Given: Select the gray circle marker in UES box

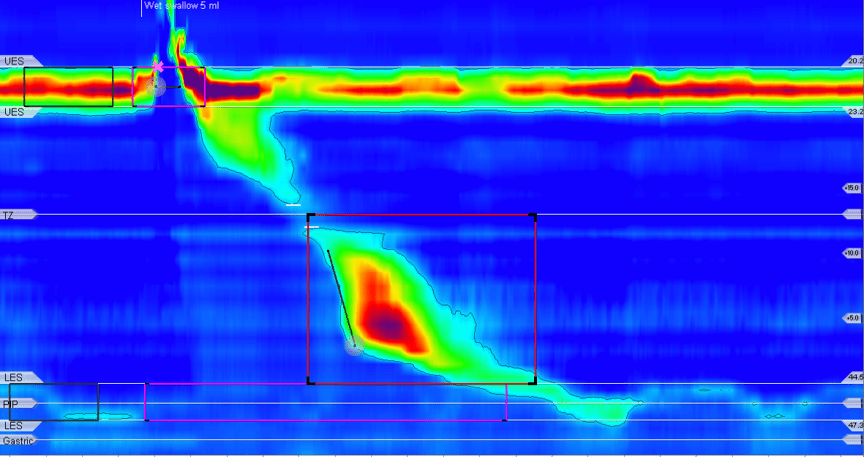Looking at the screenshot, I should click(x=154, y=87).
